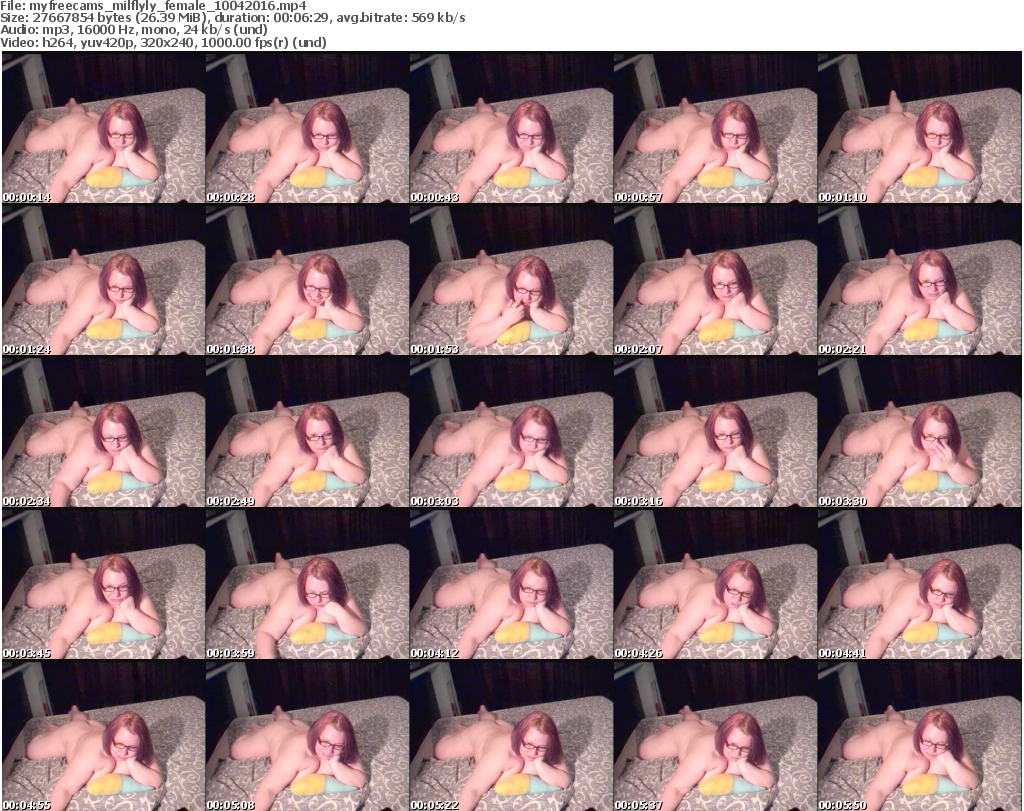Choose the still captured at 00:04:12

tap(511, 584)
